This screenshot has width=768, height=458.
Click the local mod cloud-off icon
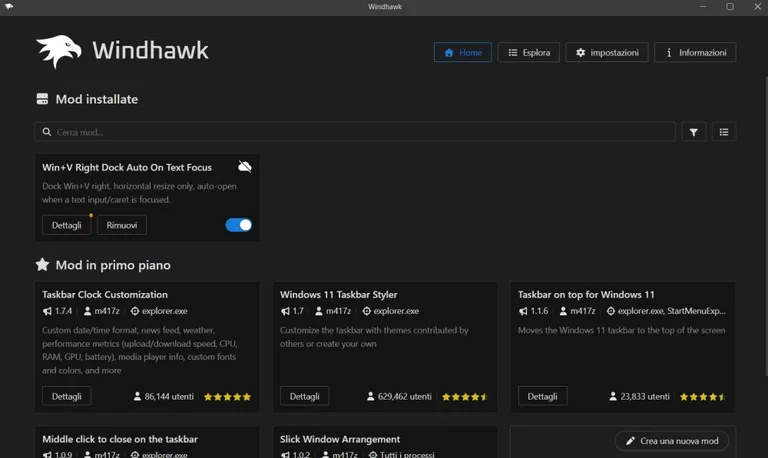(x=245, y=167)
